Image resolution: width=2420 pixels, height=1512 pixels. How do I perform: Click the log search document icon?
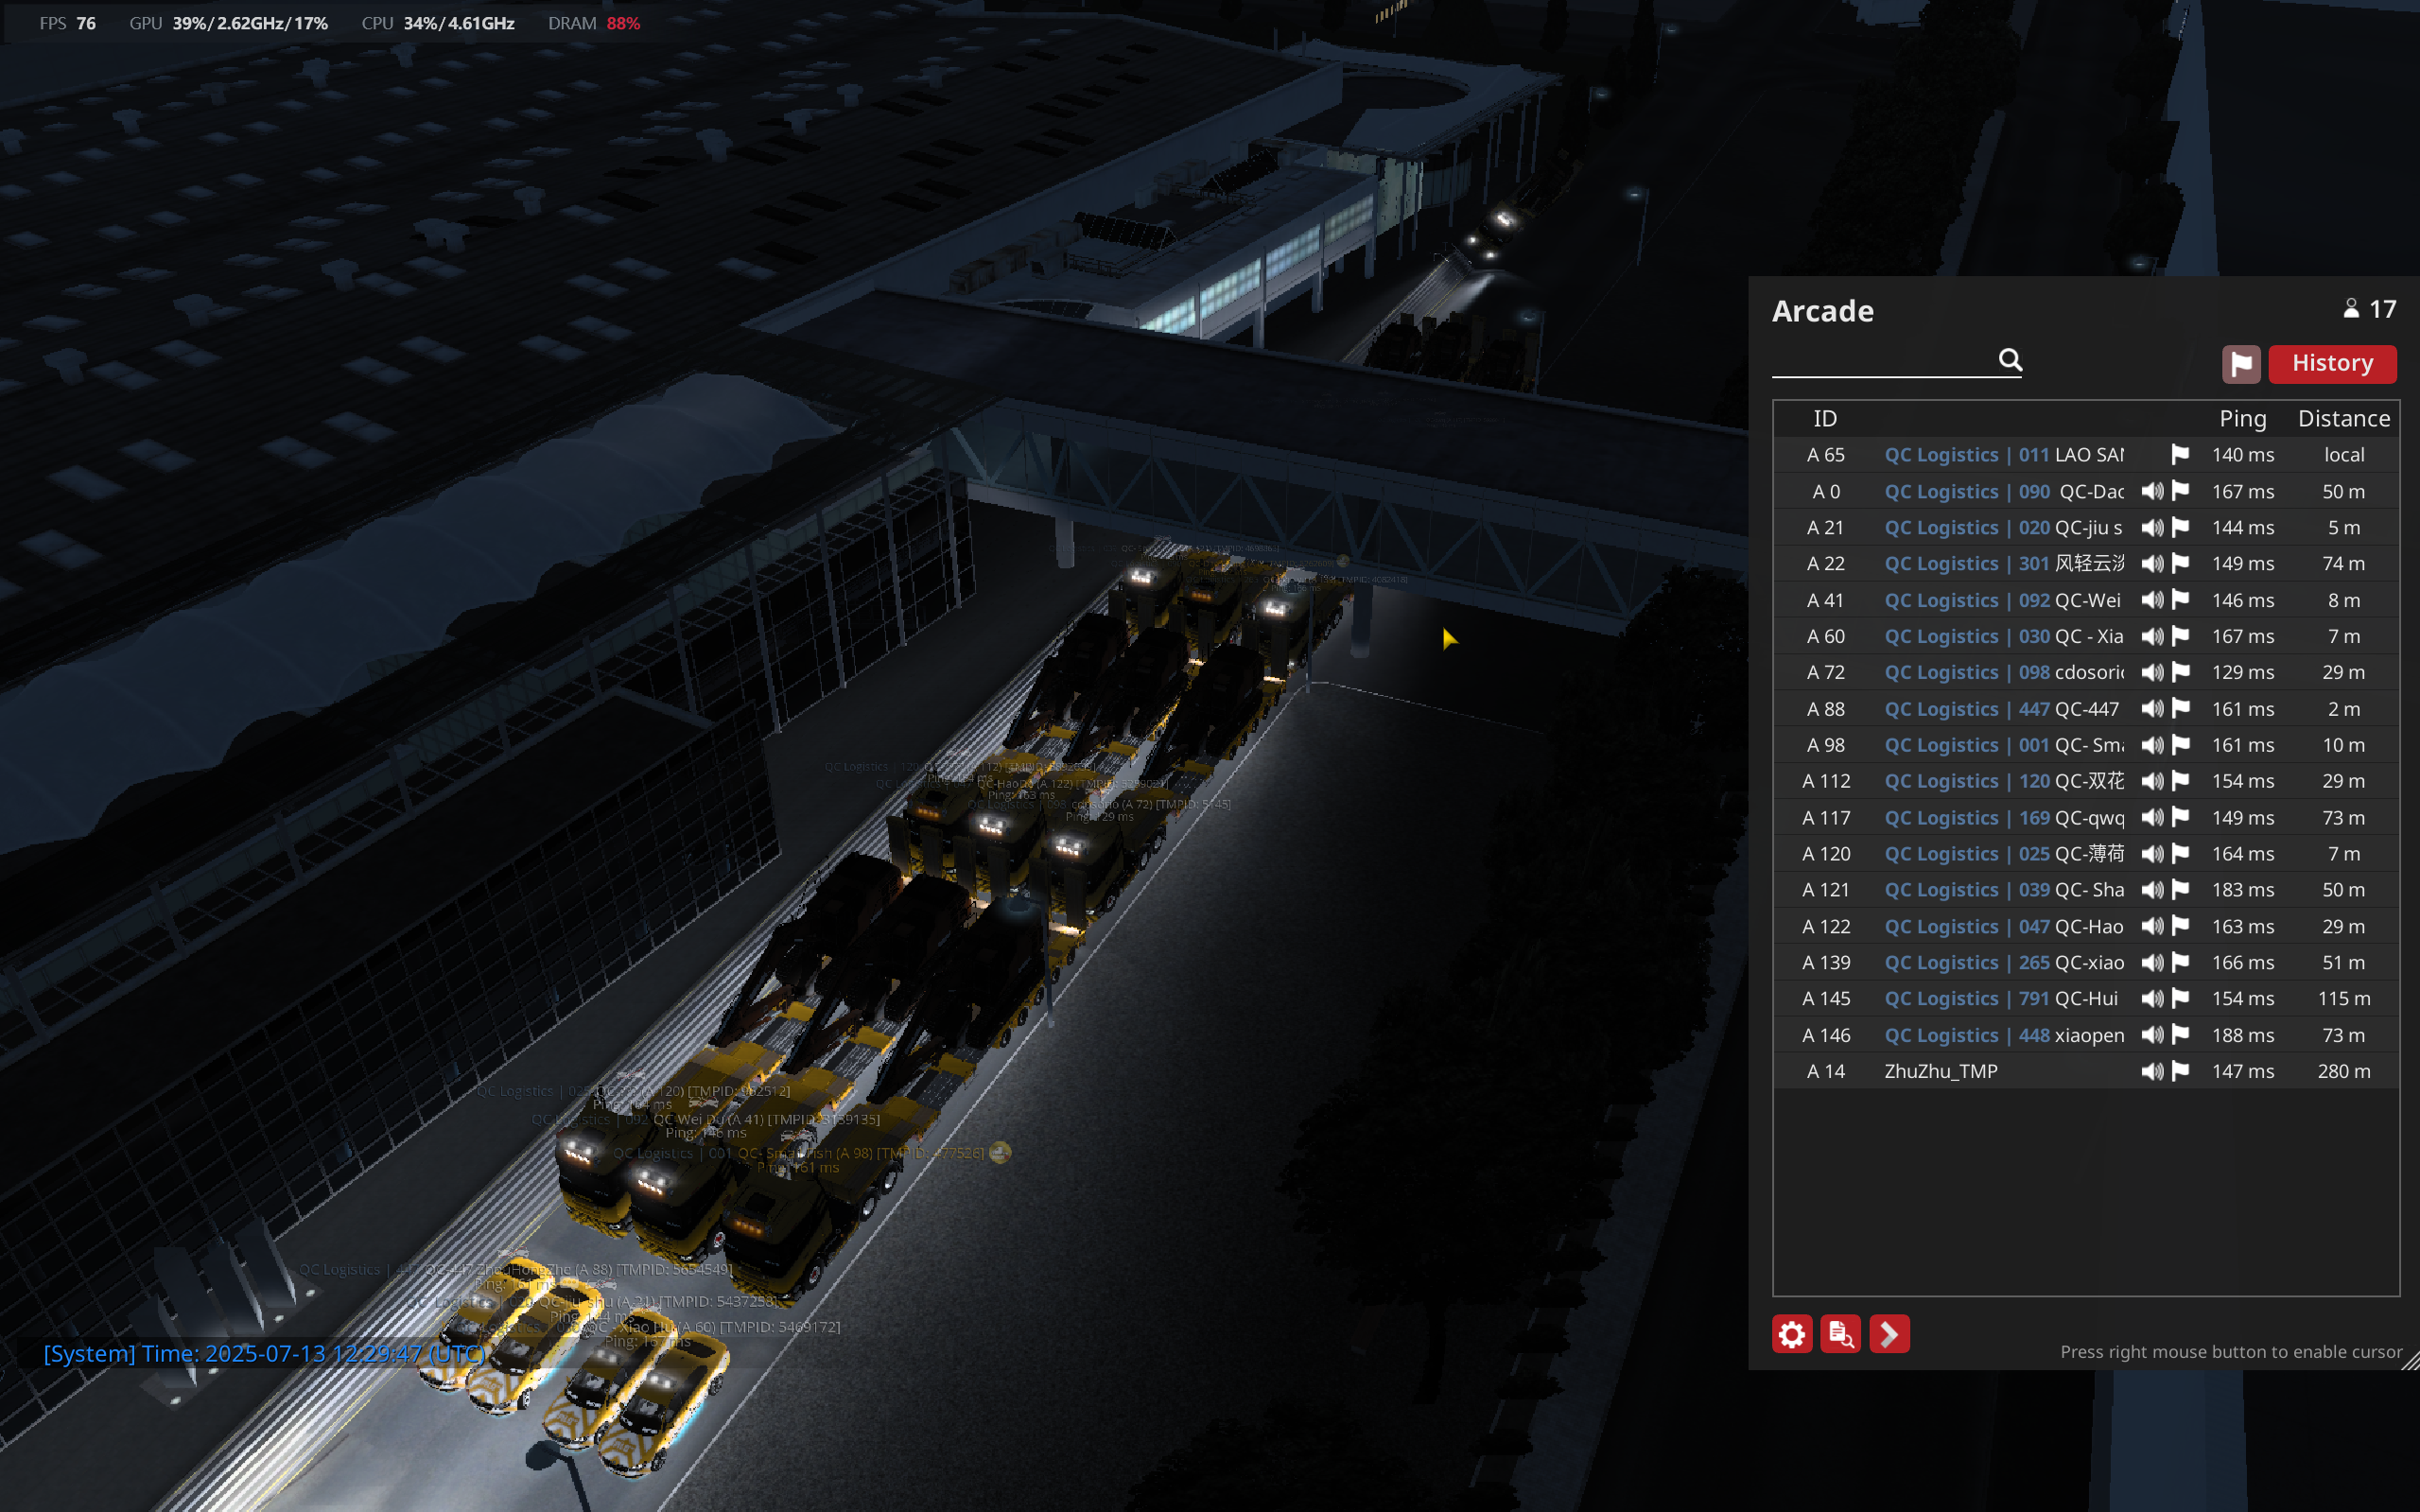click(x=1840, y=1334)
